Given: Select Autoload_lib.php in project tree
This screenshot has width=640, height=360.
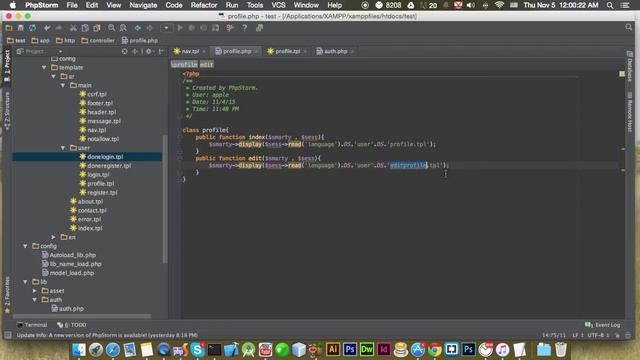Looking at the screenshot, I should [69, 255].
